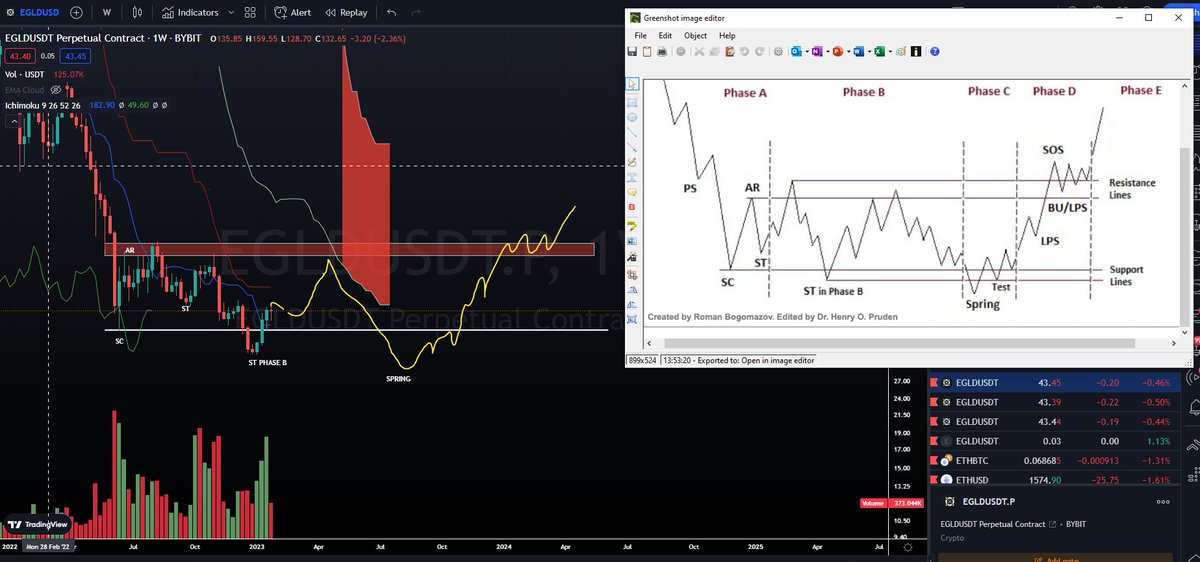Toggle the red flag on ETHUSD row
The image size is (1200, 562).
934,480
